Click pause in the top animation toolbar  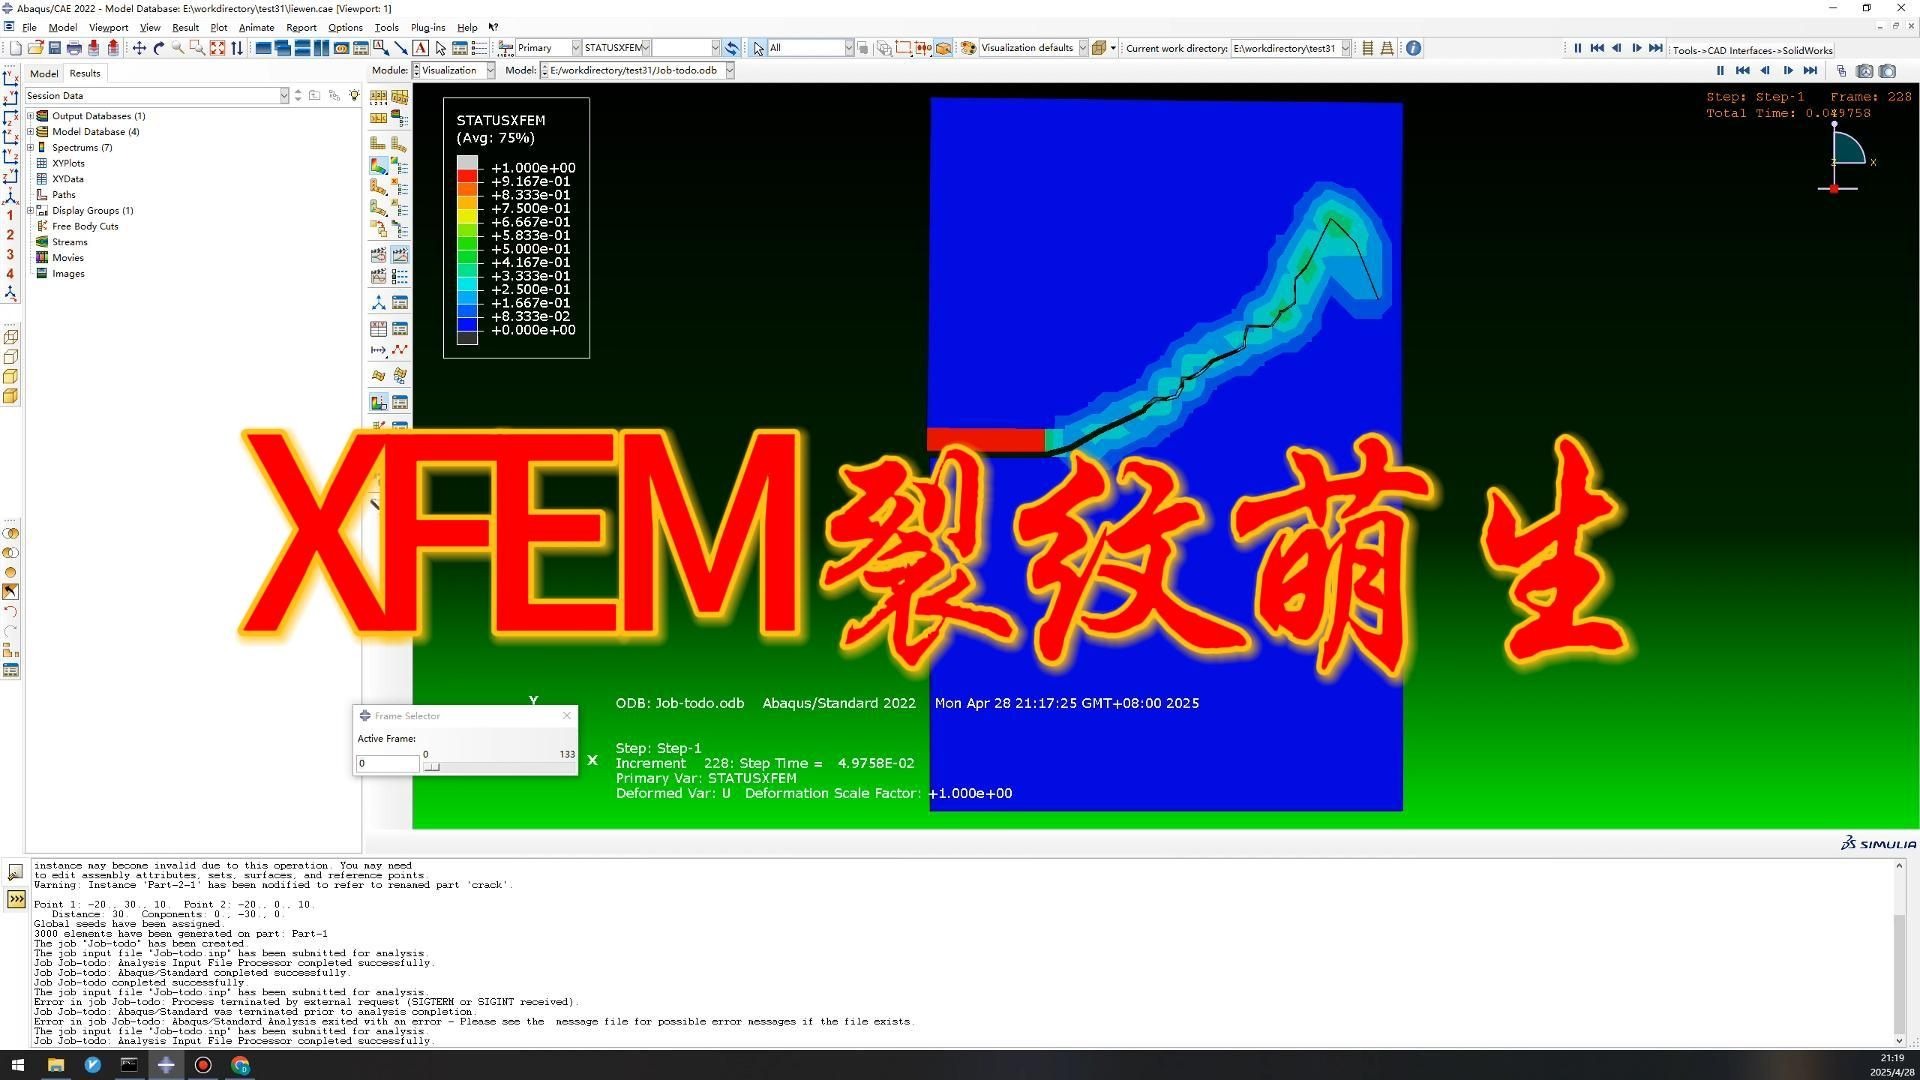point(1578,48)
